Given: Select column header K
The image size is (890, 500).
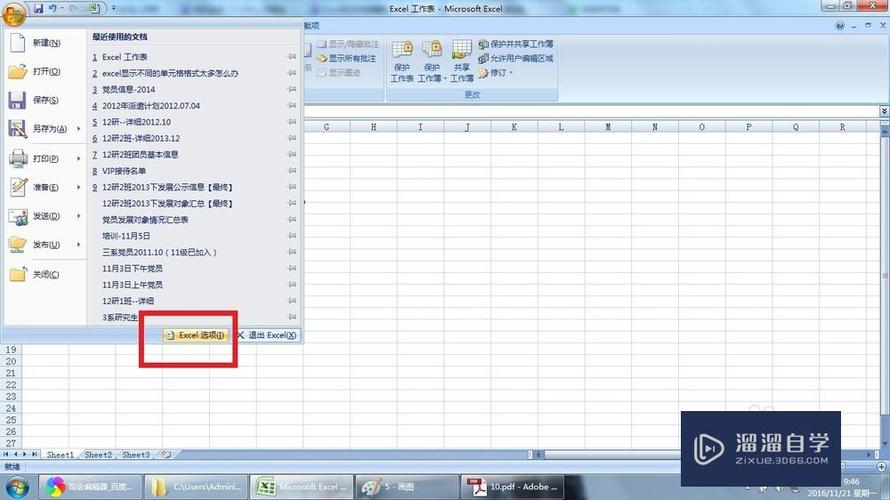Looking at the screenshot, I should pos(514,127).
